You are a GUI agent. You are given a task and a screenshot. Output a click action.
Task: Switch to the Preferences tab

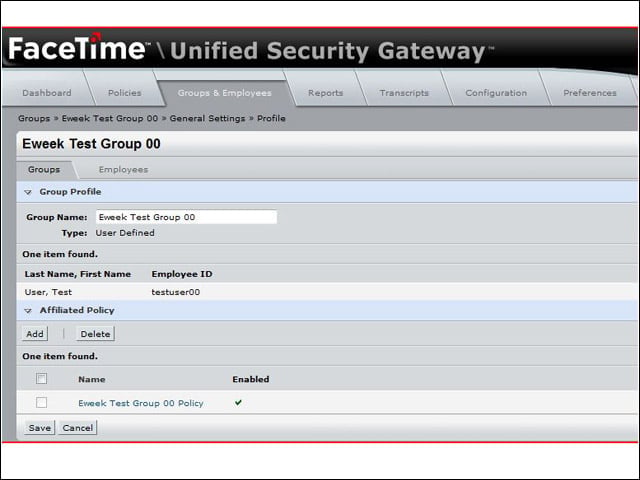(590, 93)
